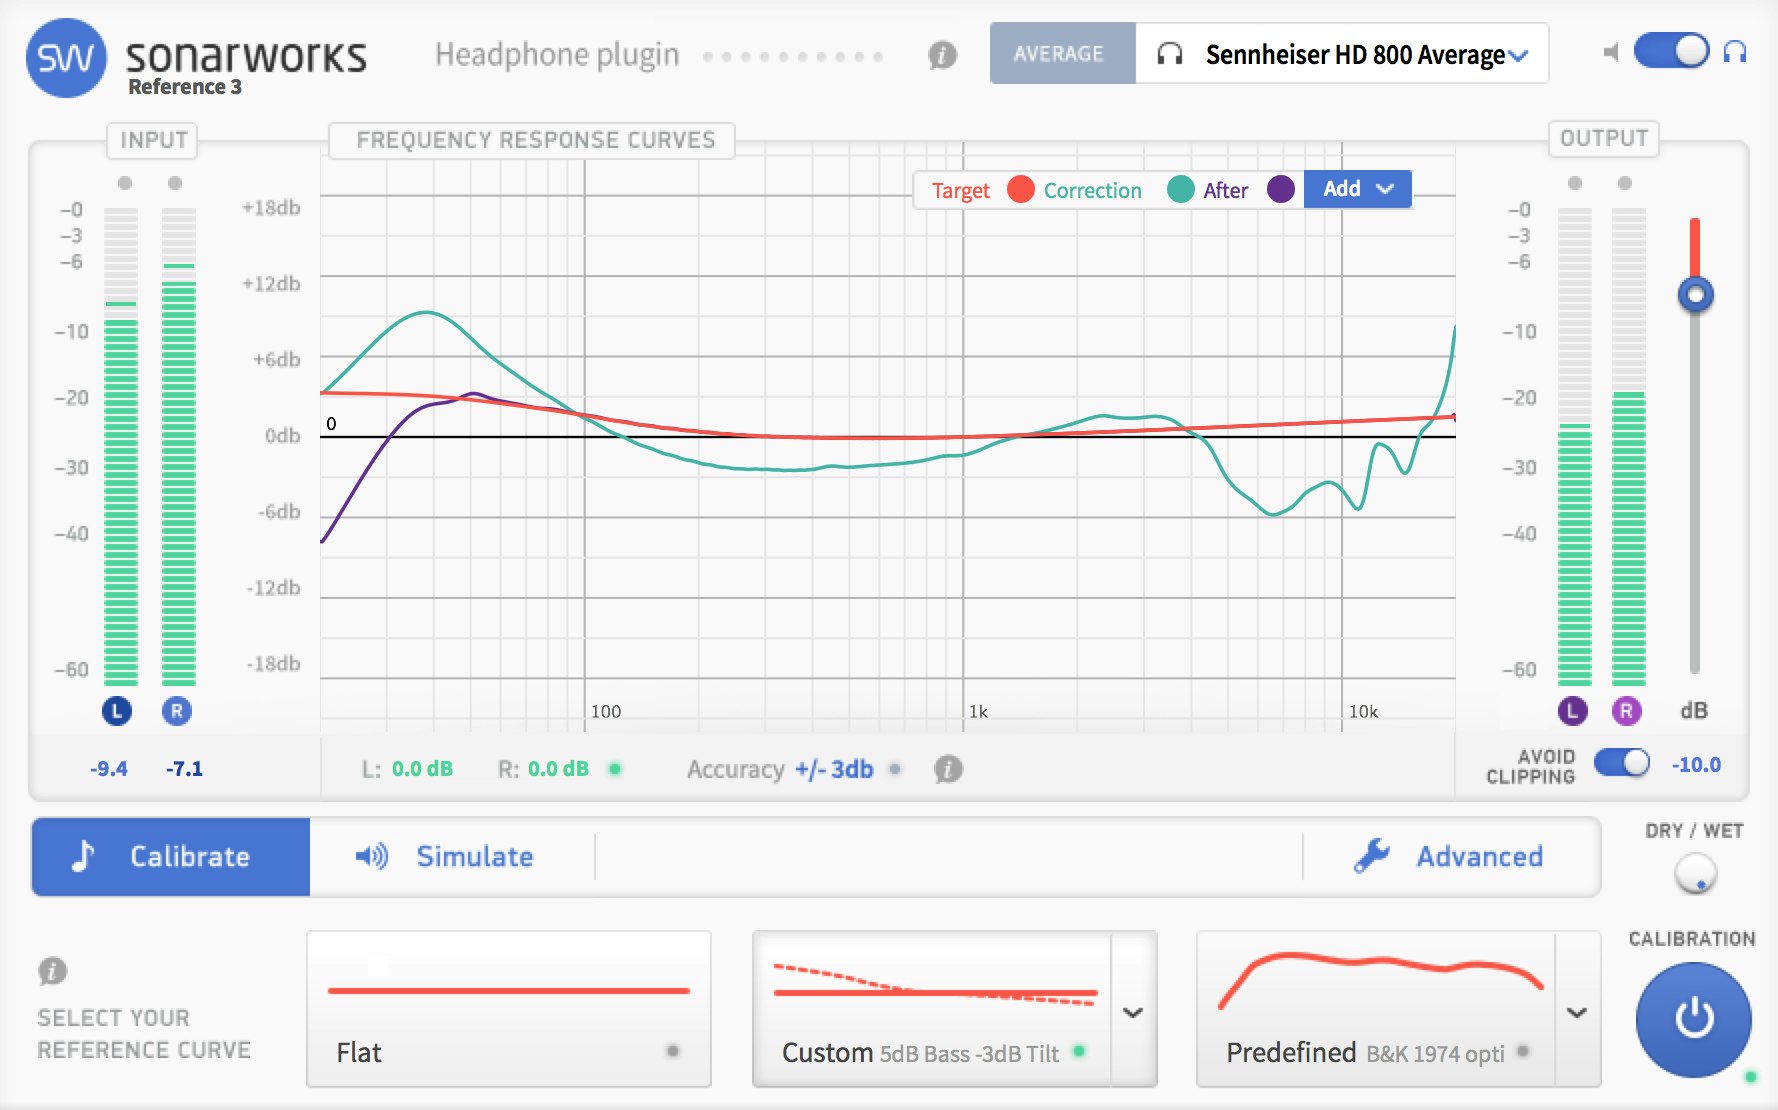Disable the Avoid Clipping switch
This screenshot has height=1110, width=1778.
(x=1621, y=763)
